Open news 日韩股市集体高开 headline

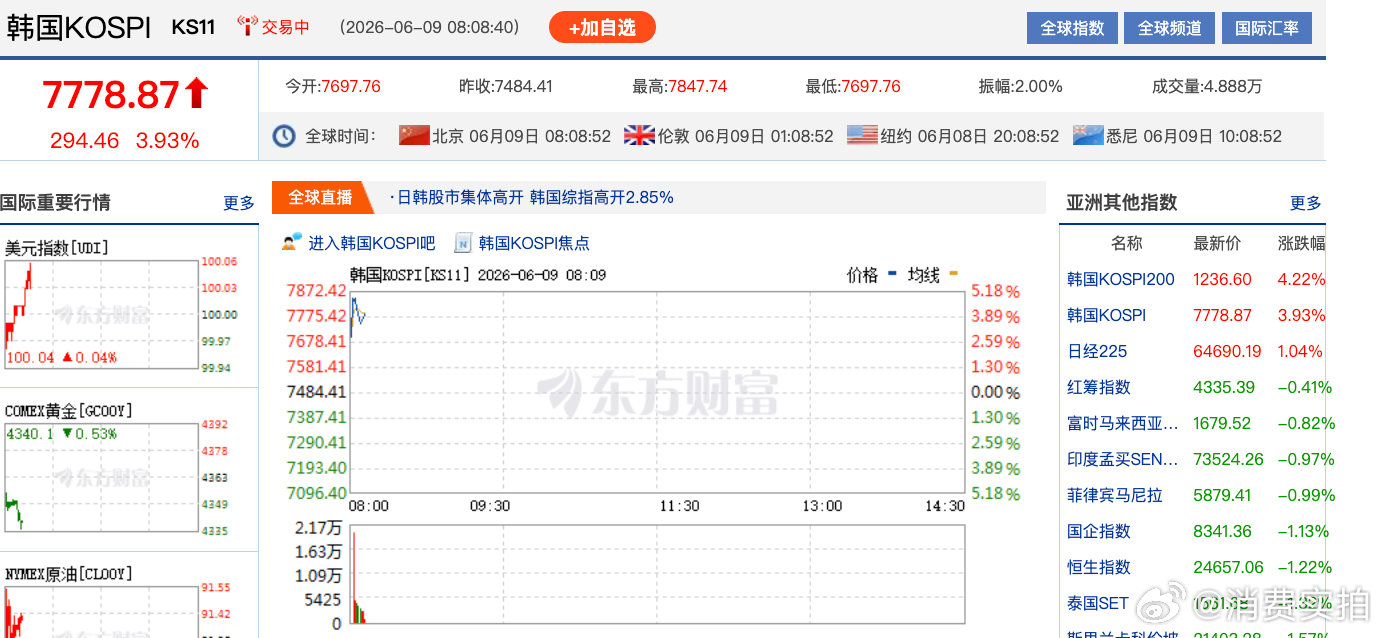[534, 198]
